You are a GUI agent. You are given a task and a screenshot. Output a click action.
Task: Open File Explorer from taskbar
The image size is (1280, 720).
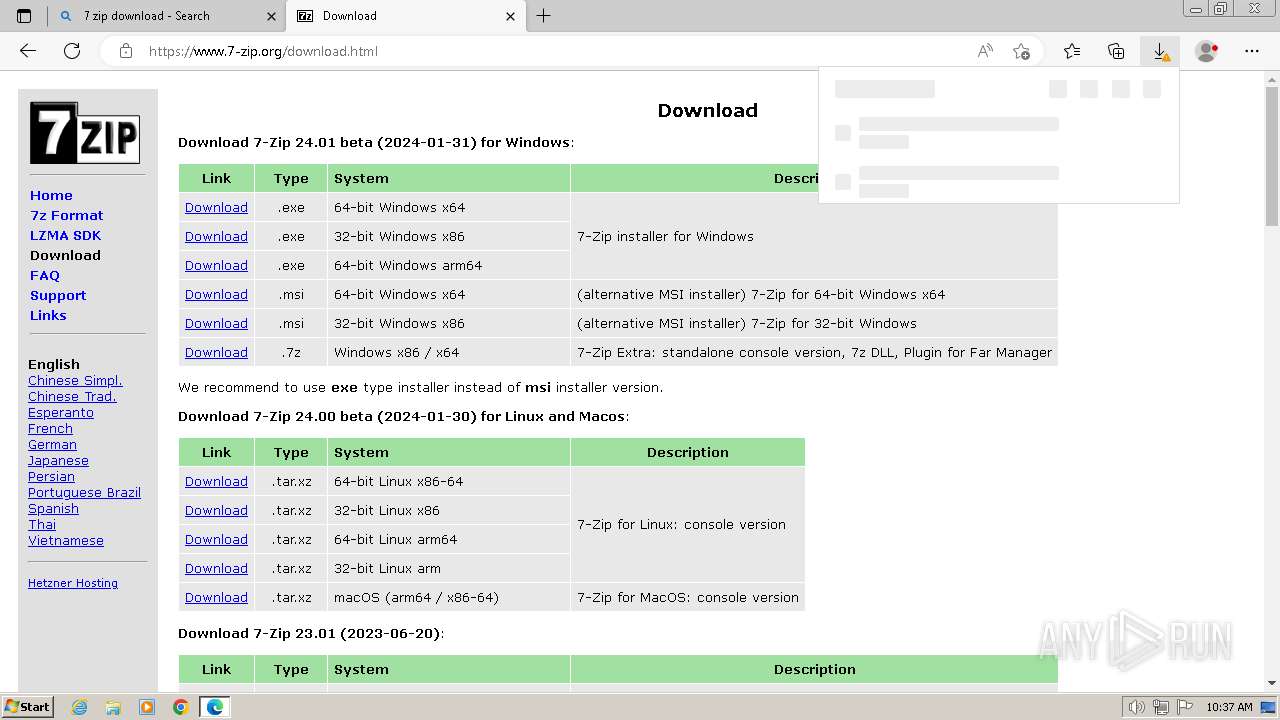(x=113, y=707)
